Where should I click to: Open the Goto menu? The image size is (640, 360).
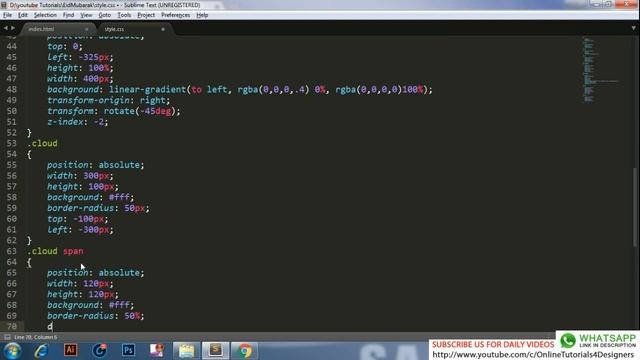pos(104,15)
